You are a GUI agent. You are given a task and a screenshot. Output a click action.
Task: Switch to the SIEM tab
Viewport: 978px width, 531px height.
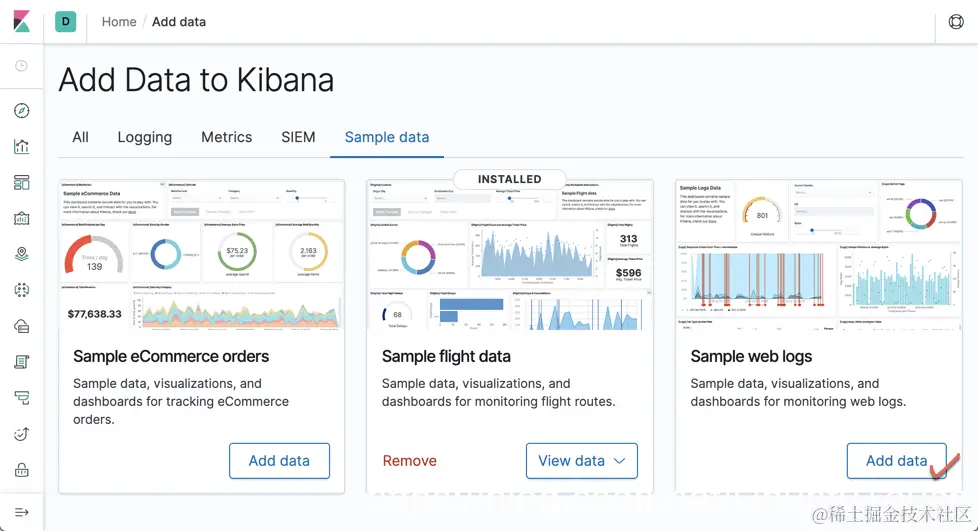pyautogui.click(x=298, y=137)
